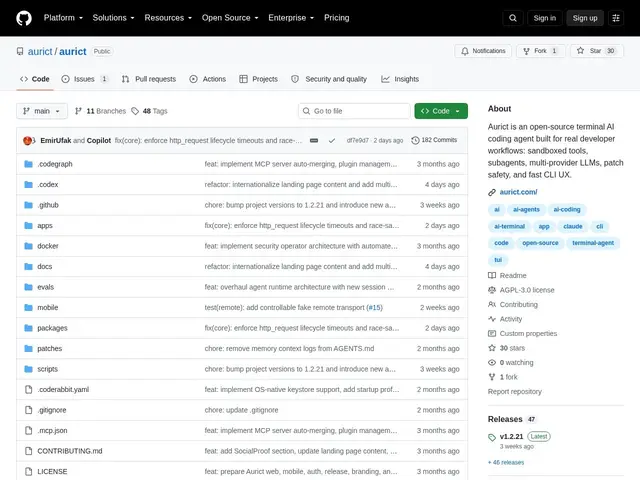Expand the Resources menu
This screenshot has height=480, width=640.
[168, 18]
